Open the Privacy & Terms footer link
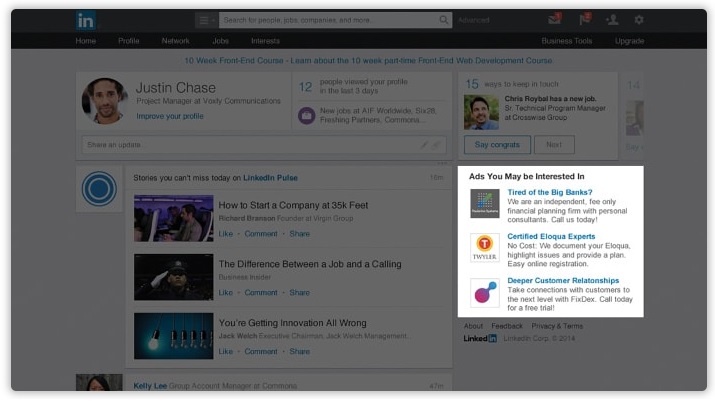Viewport: 715px width, 405px height. click(x=557, y=326)
